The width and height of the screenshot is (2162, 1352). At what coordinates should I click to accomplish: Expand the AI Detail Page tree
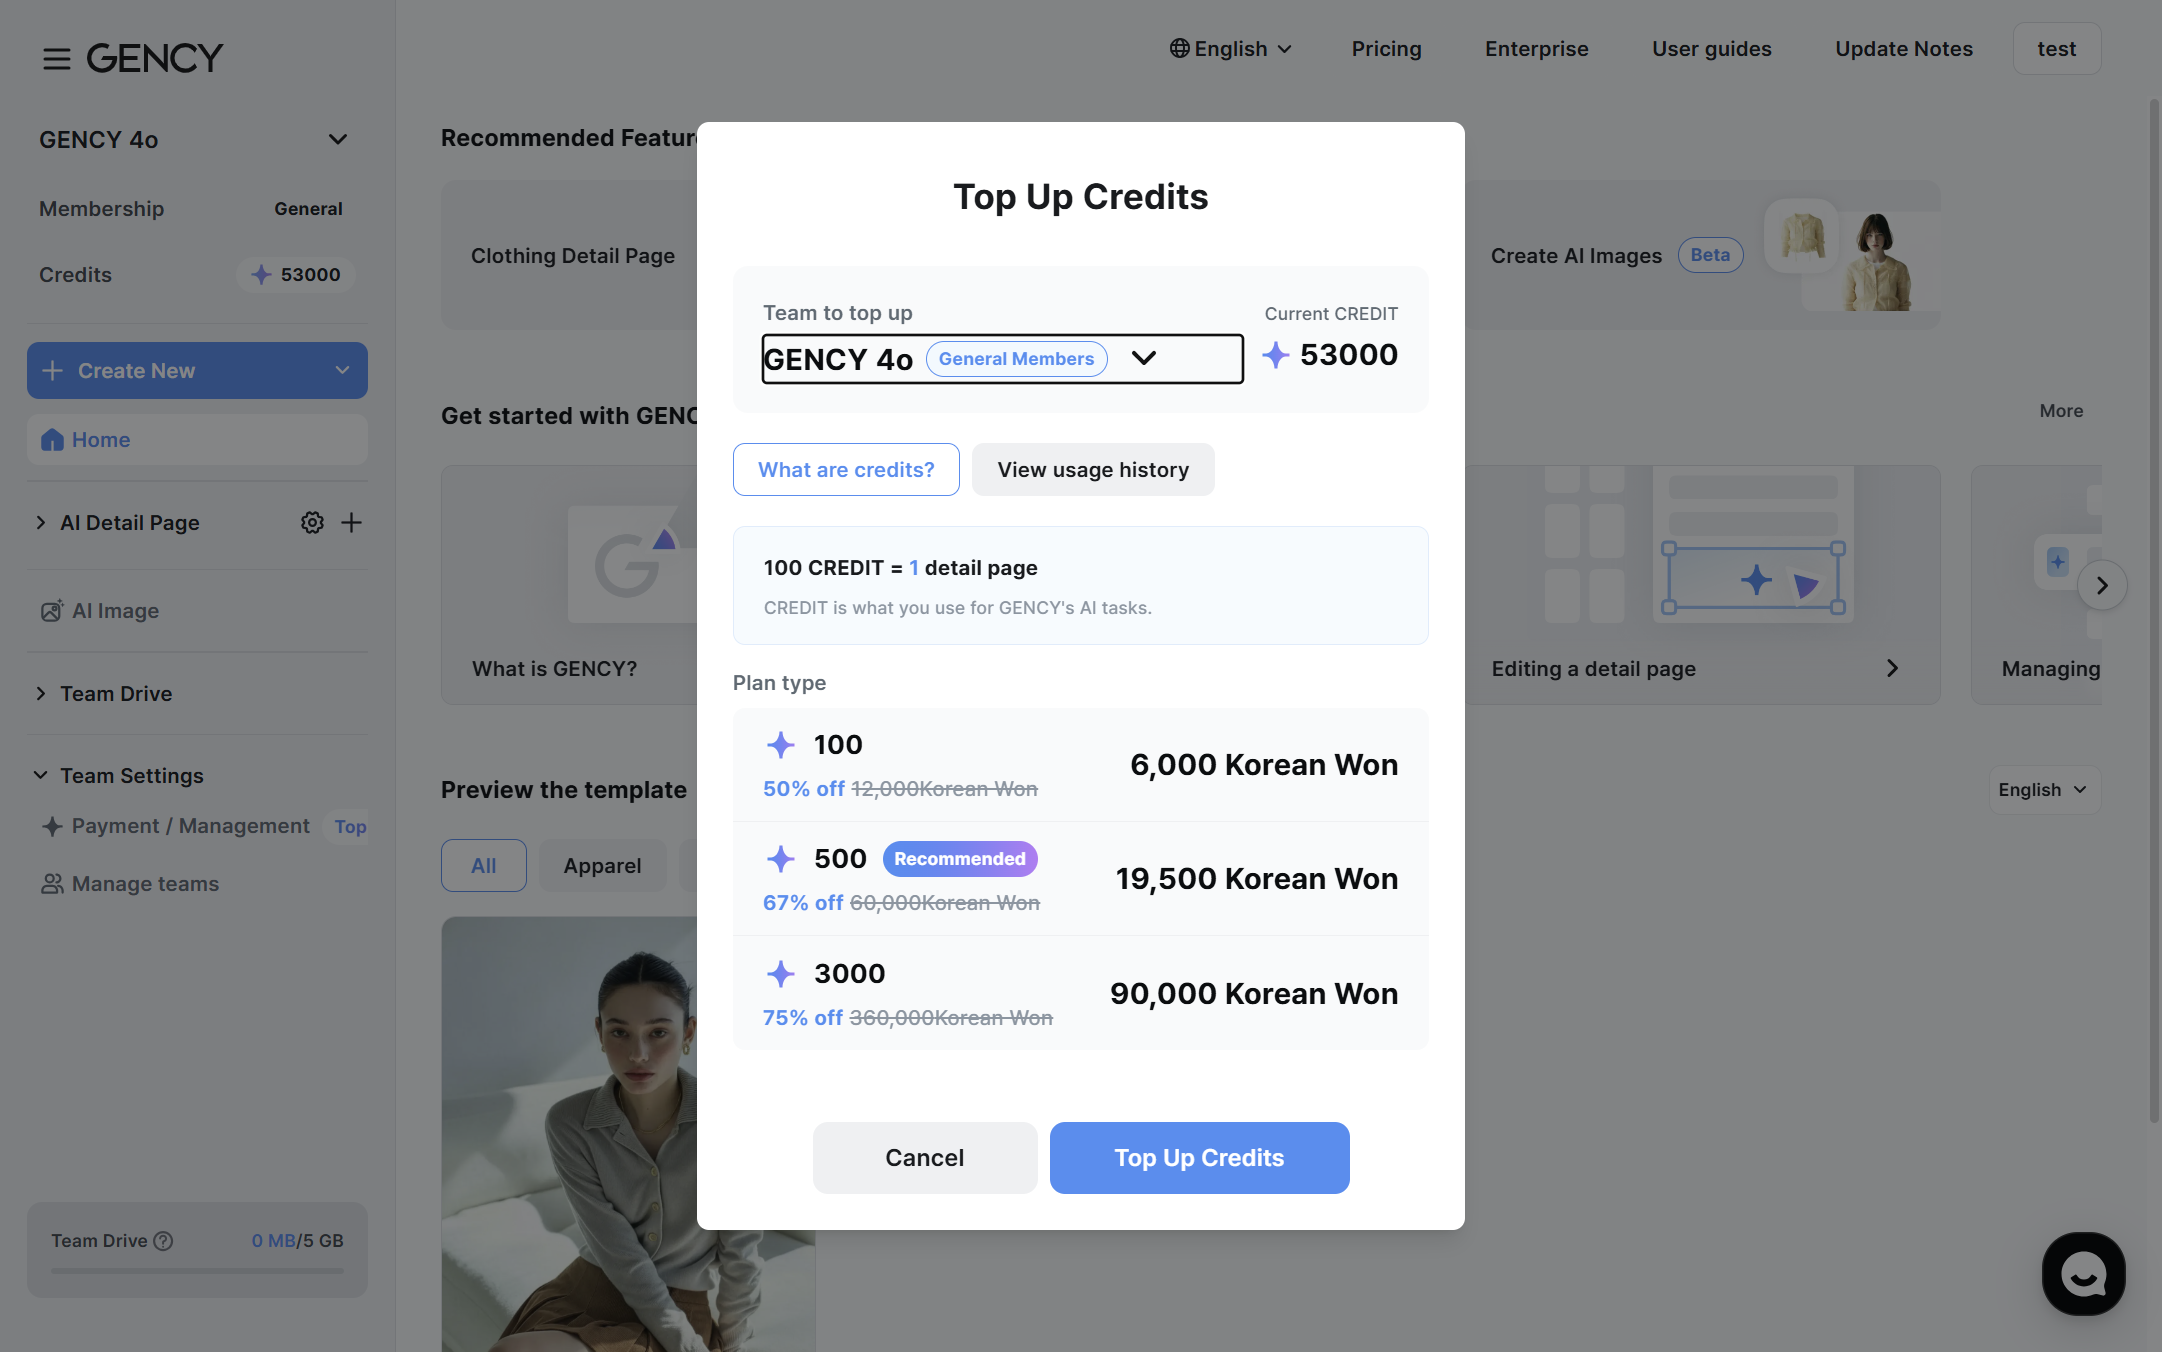[41, 523]
